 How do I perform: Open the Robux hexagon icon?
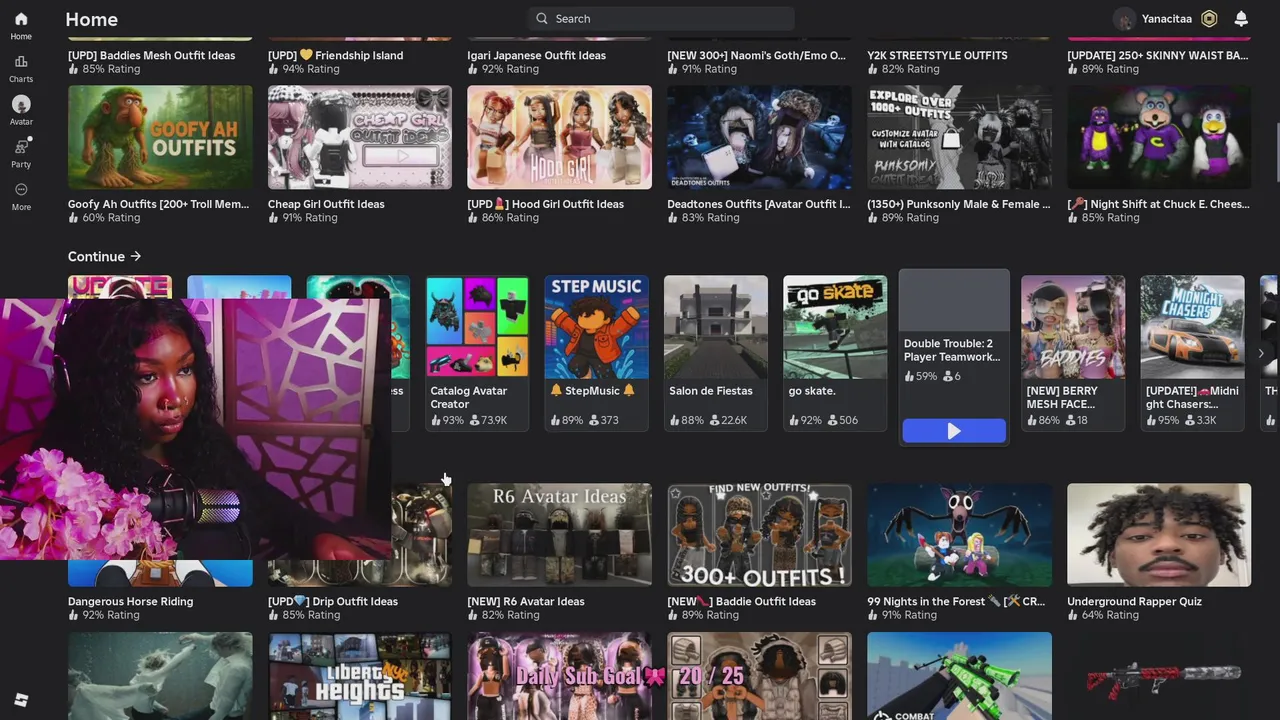[x=1209, y=19]
